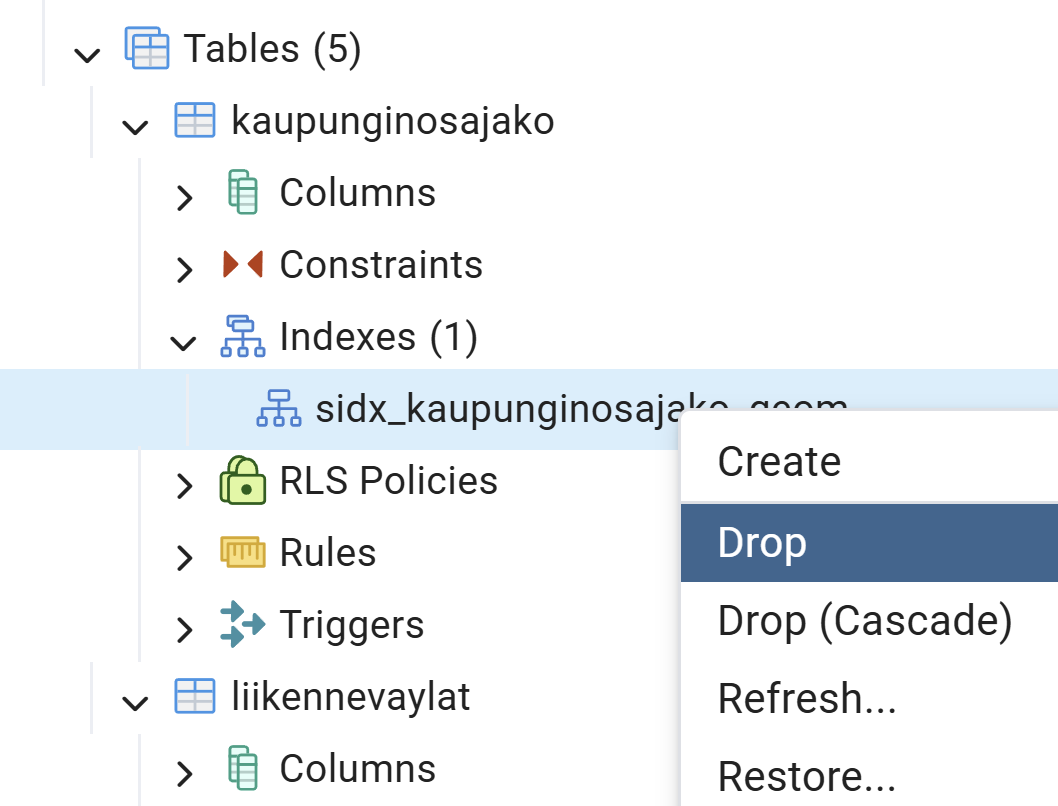Select the liikennevaylat table label
1058x806 pixels.
350,697
